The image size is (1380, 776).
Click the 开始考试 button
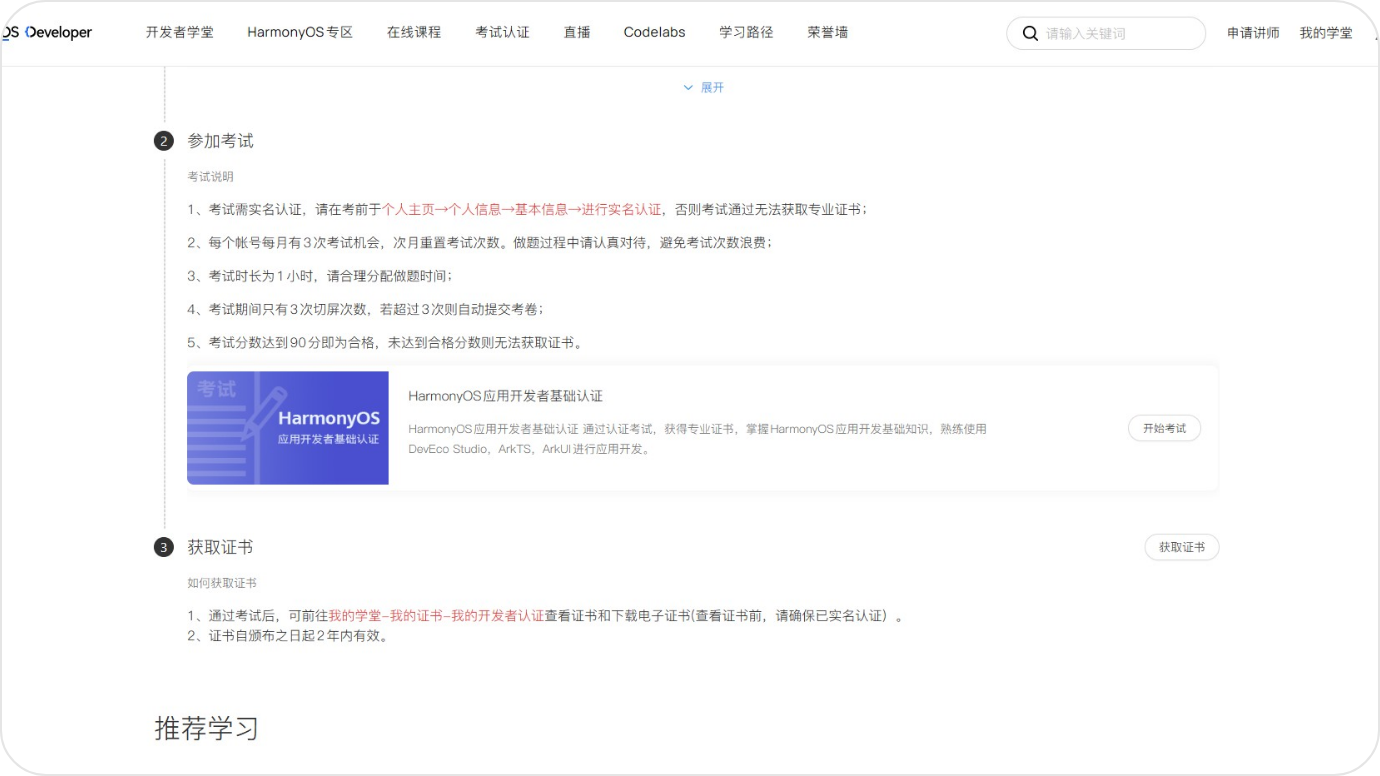tap(1165, 428)
